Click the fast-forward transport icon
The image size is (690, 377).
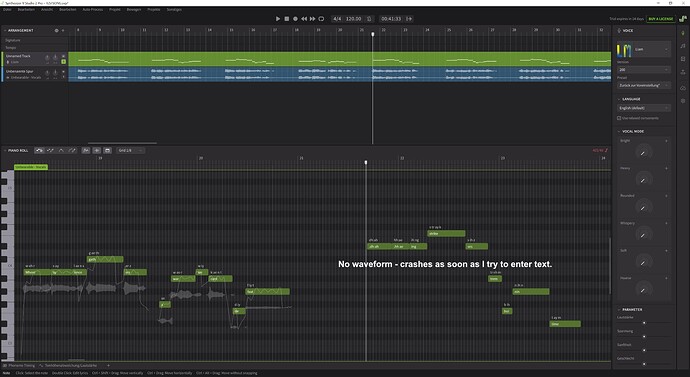[312, 19]
